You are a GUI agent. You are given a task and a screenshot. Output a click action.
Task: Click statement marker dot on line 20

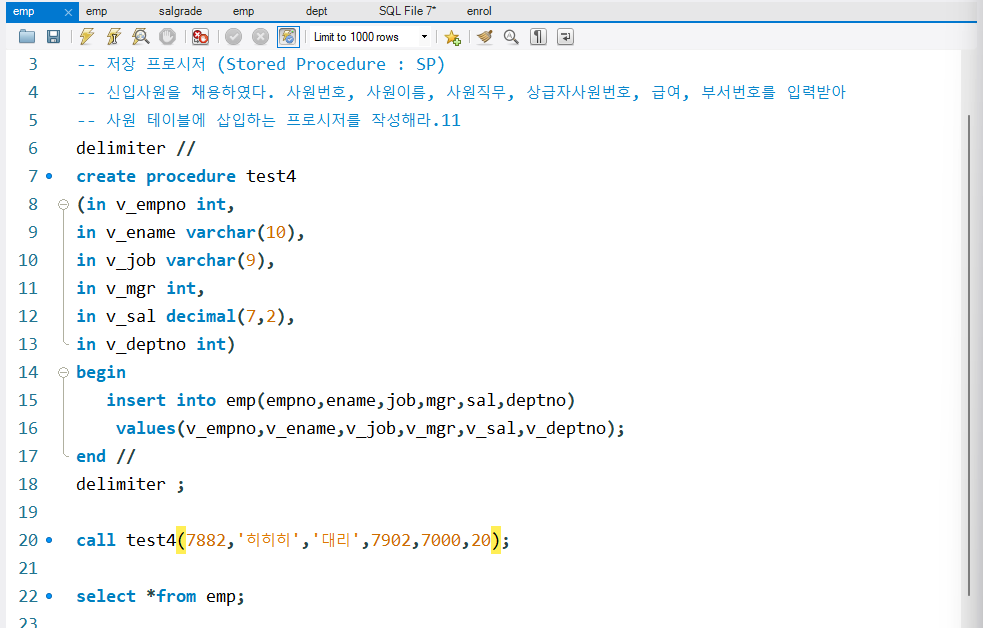[x=49, y=540]
